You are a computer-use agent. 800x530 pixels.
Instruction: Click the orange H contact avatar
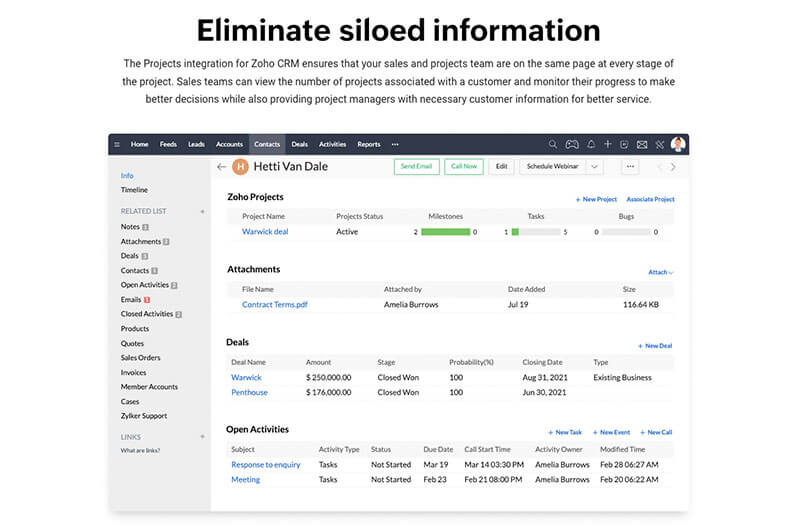[x=240, y=167]
